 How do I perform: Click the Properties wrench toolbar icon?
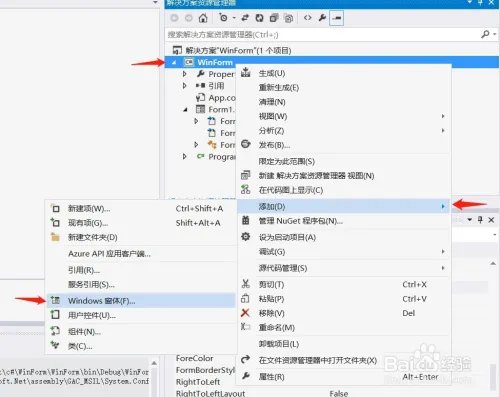click(x=322, y=18)
